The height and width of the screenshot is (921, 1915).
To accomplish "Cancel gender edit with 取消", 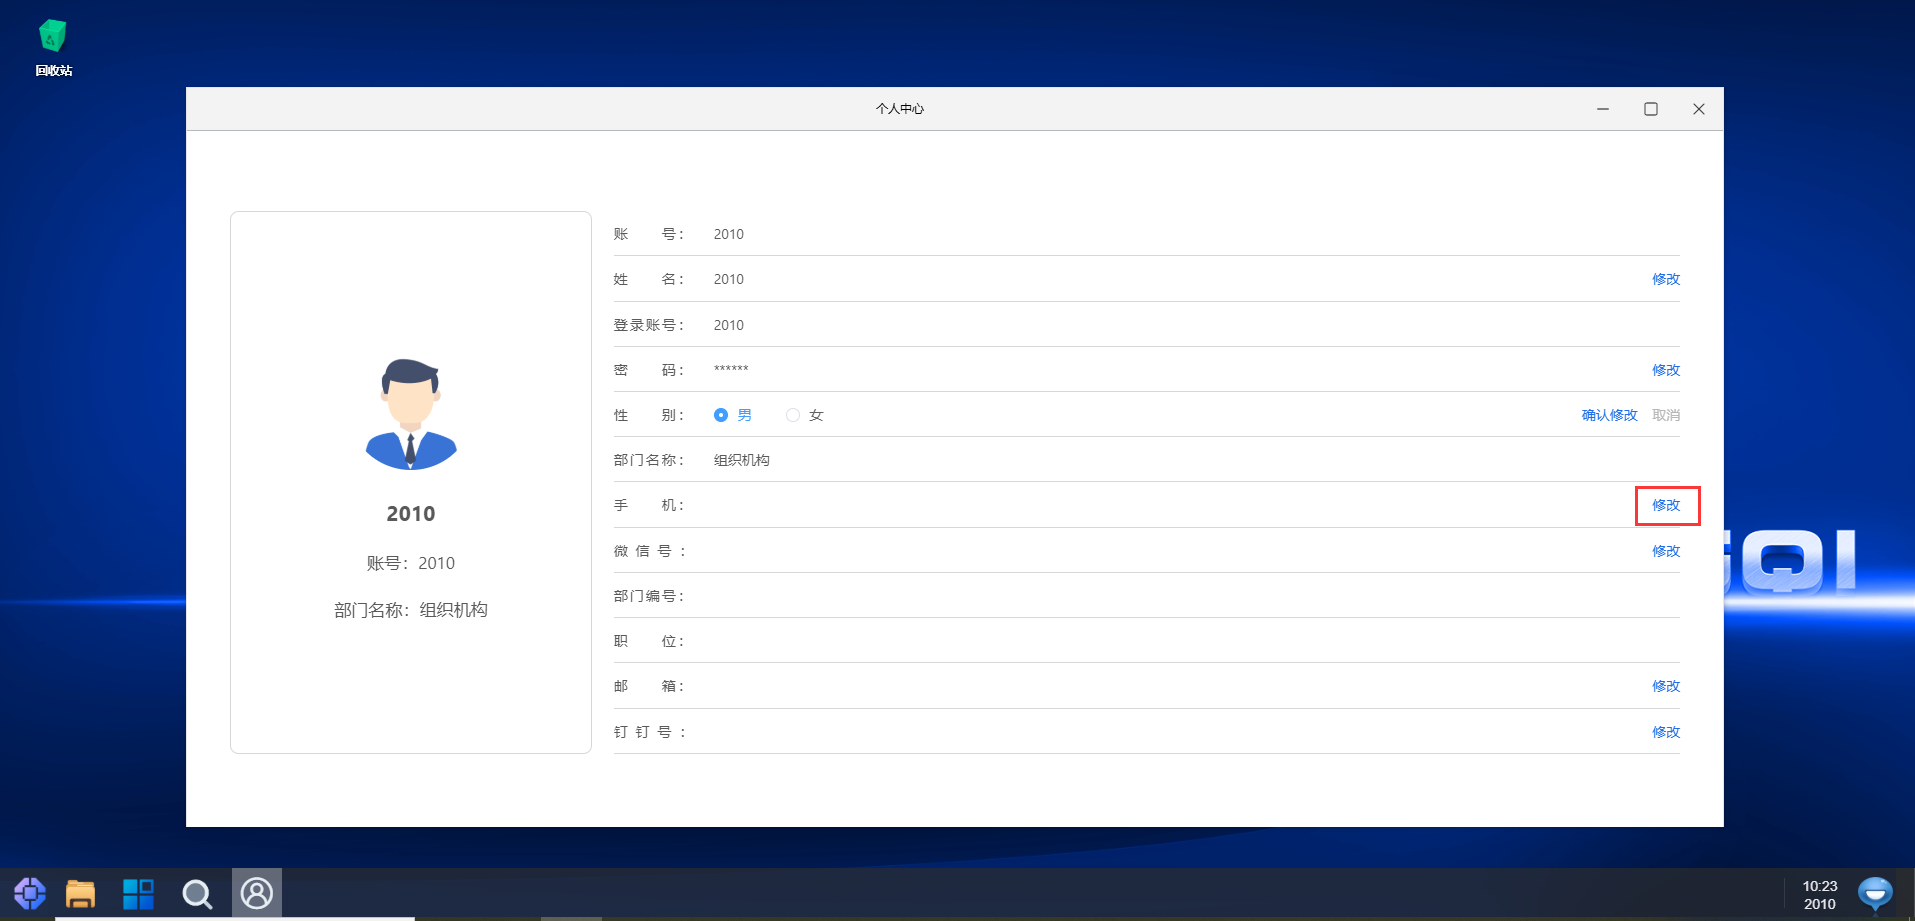I will point(1666,415).
